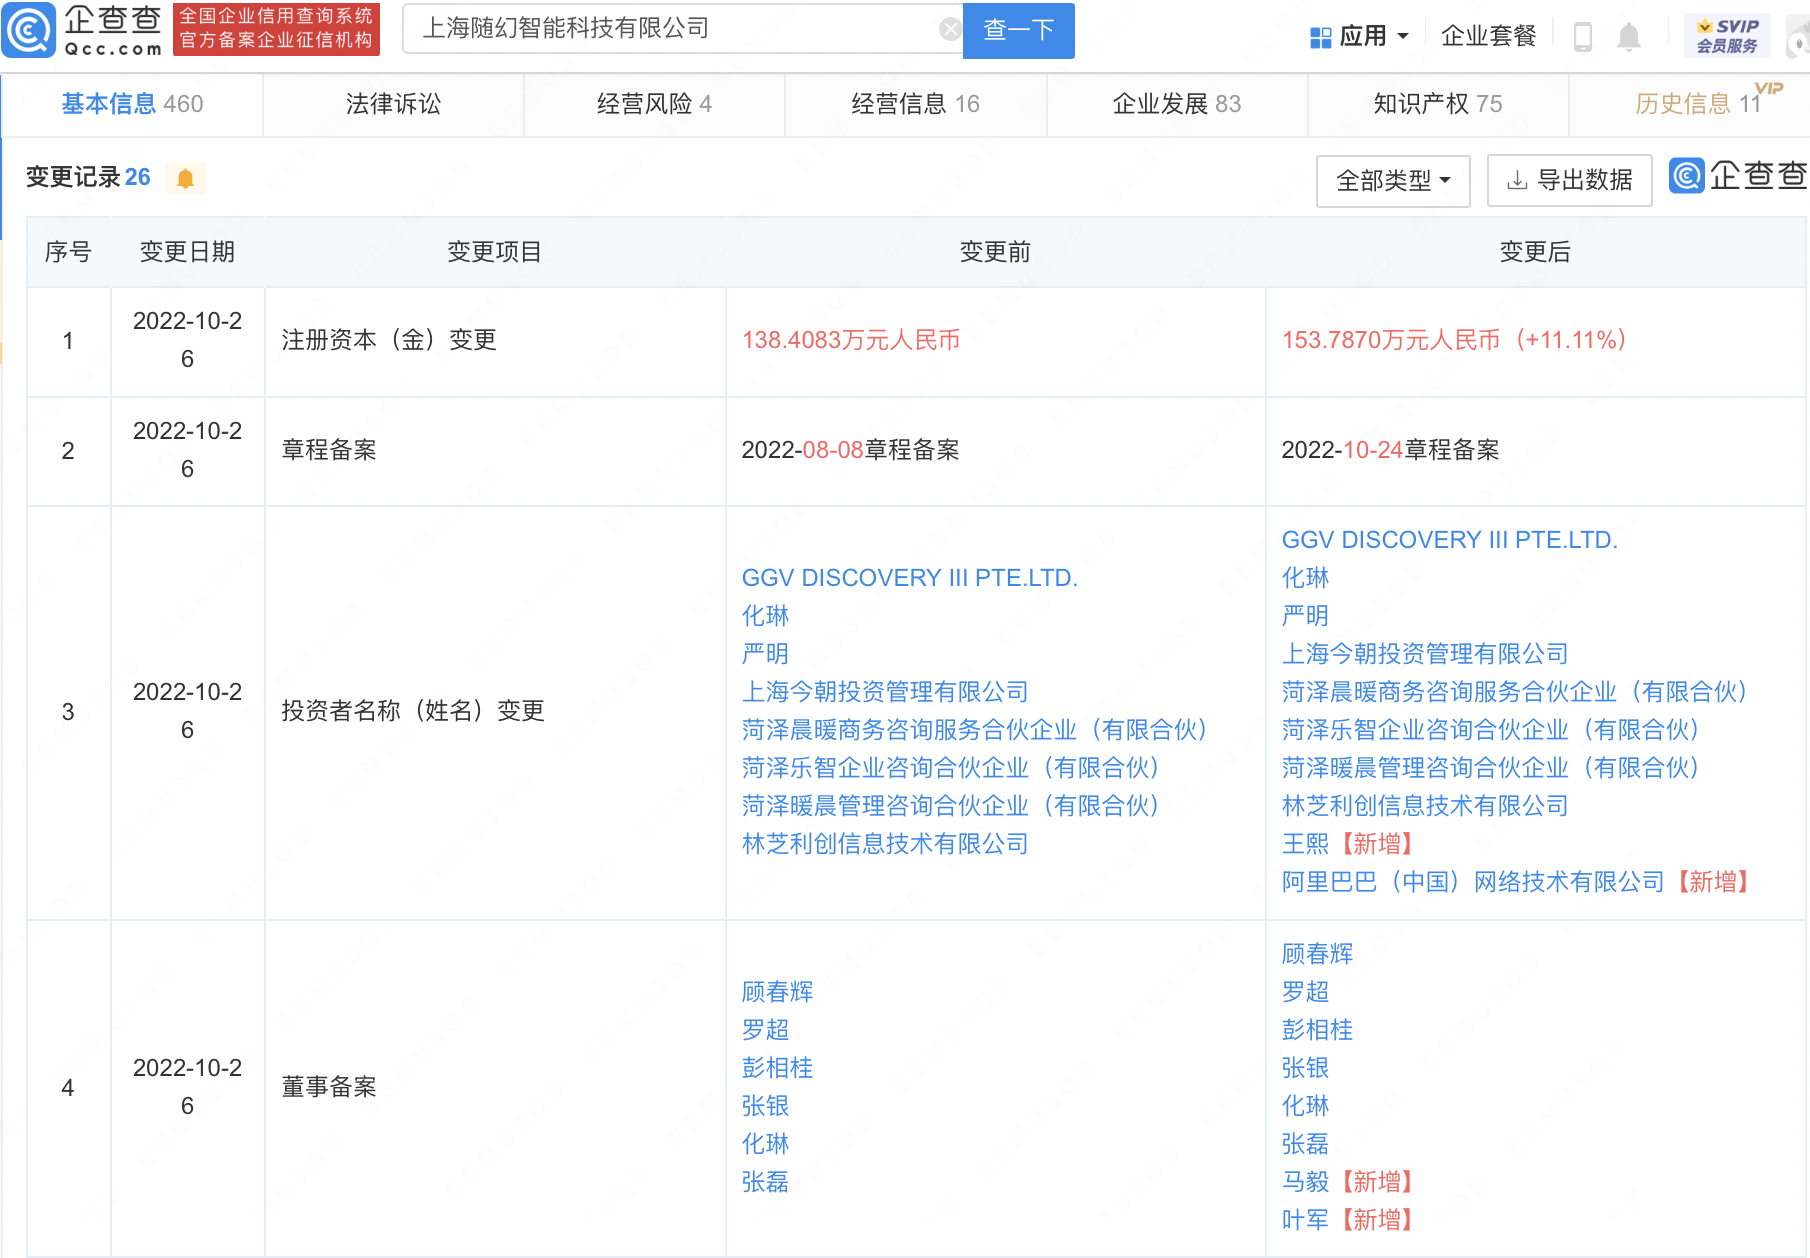Open 张银 in 变更后 director list

[1305, 1068]
